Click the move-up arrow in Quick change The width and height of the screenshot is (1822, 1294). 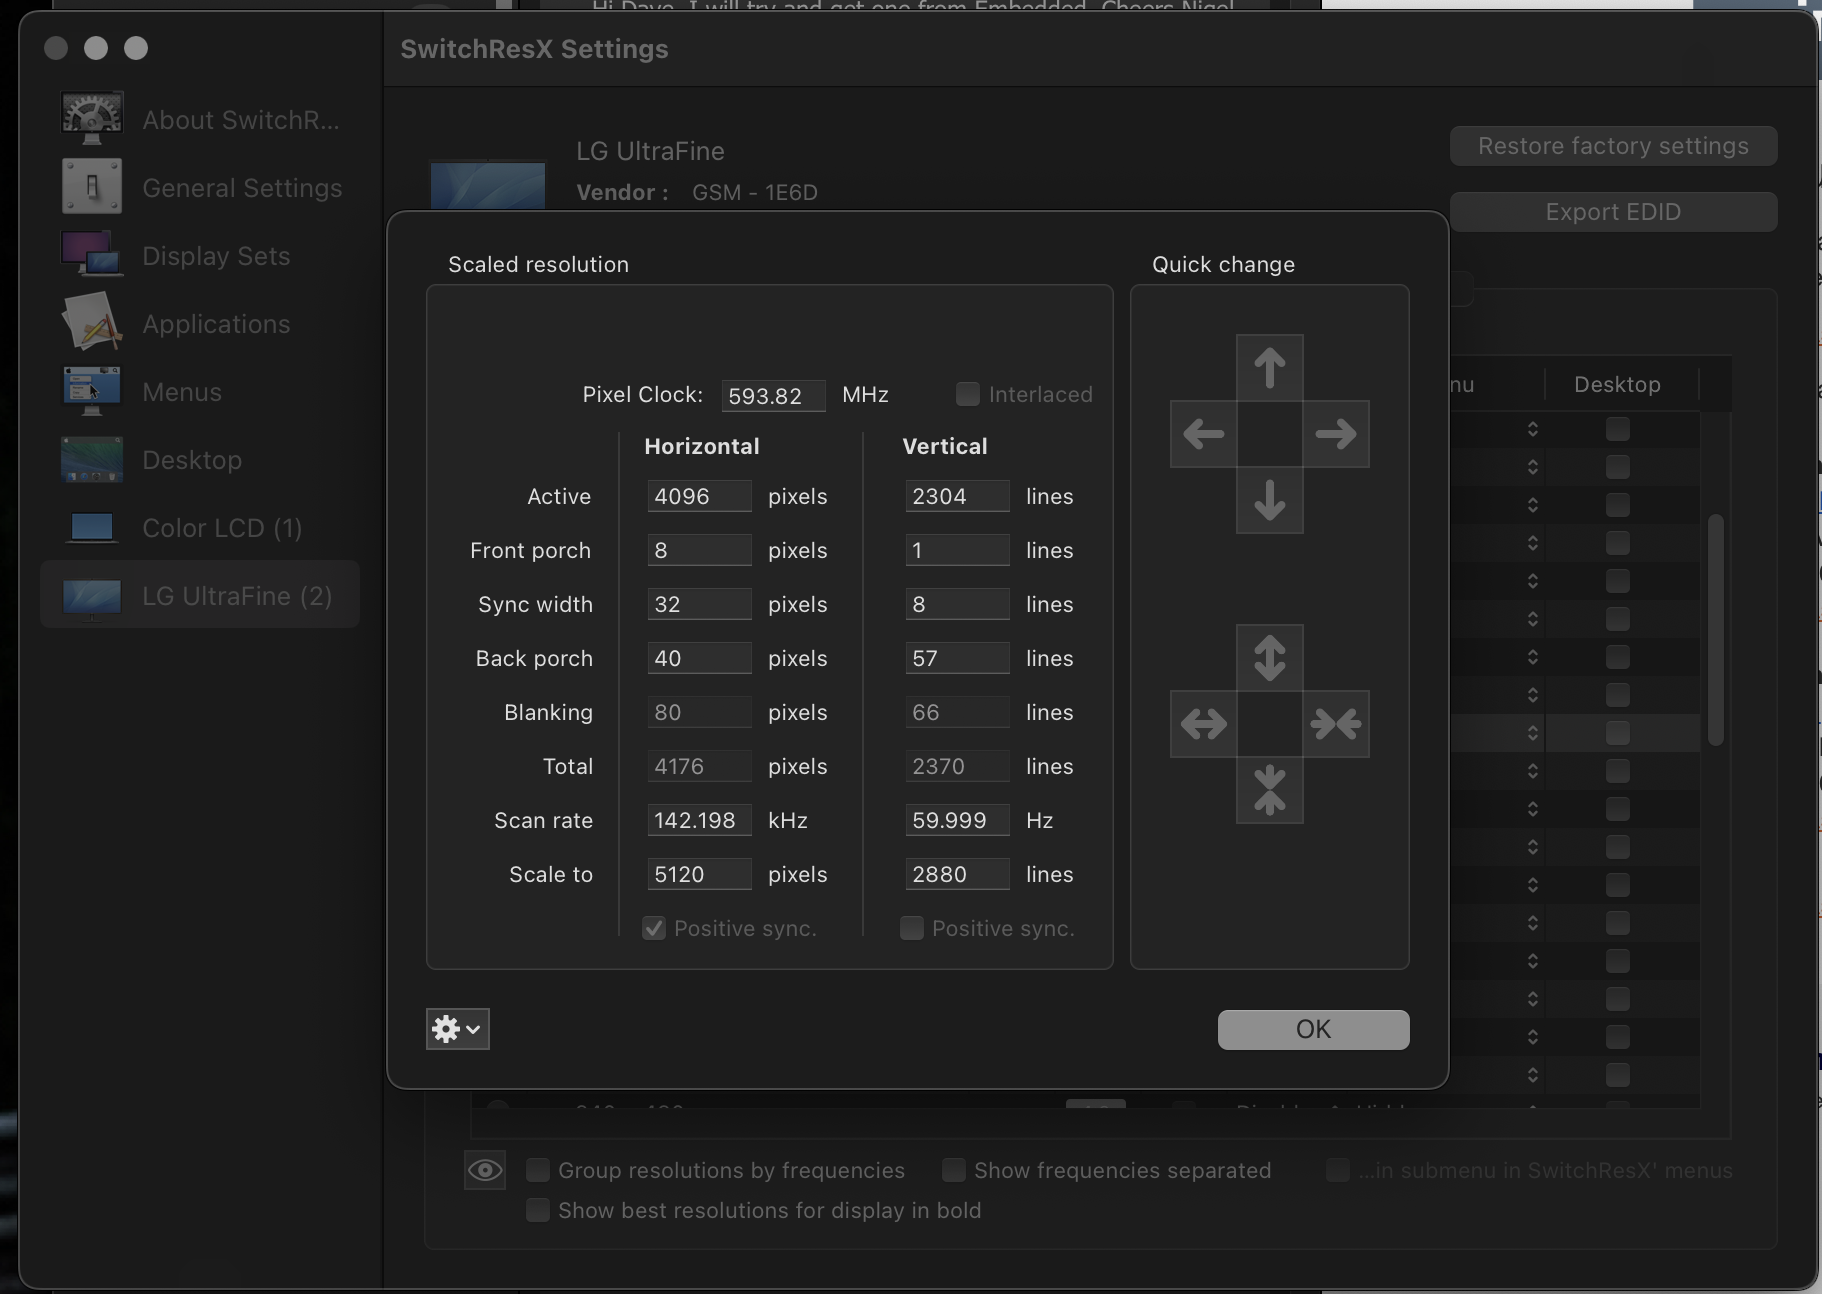pos(1269,367)
